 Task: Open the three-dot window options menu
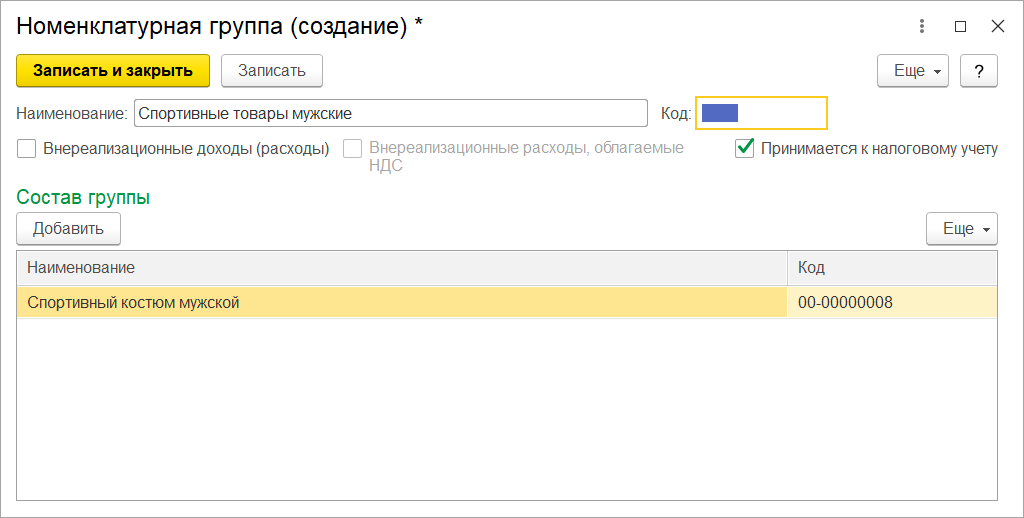coord(921,27)
